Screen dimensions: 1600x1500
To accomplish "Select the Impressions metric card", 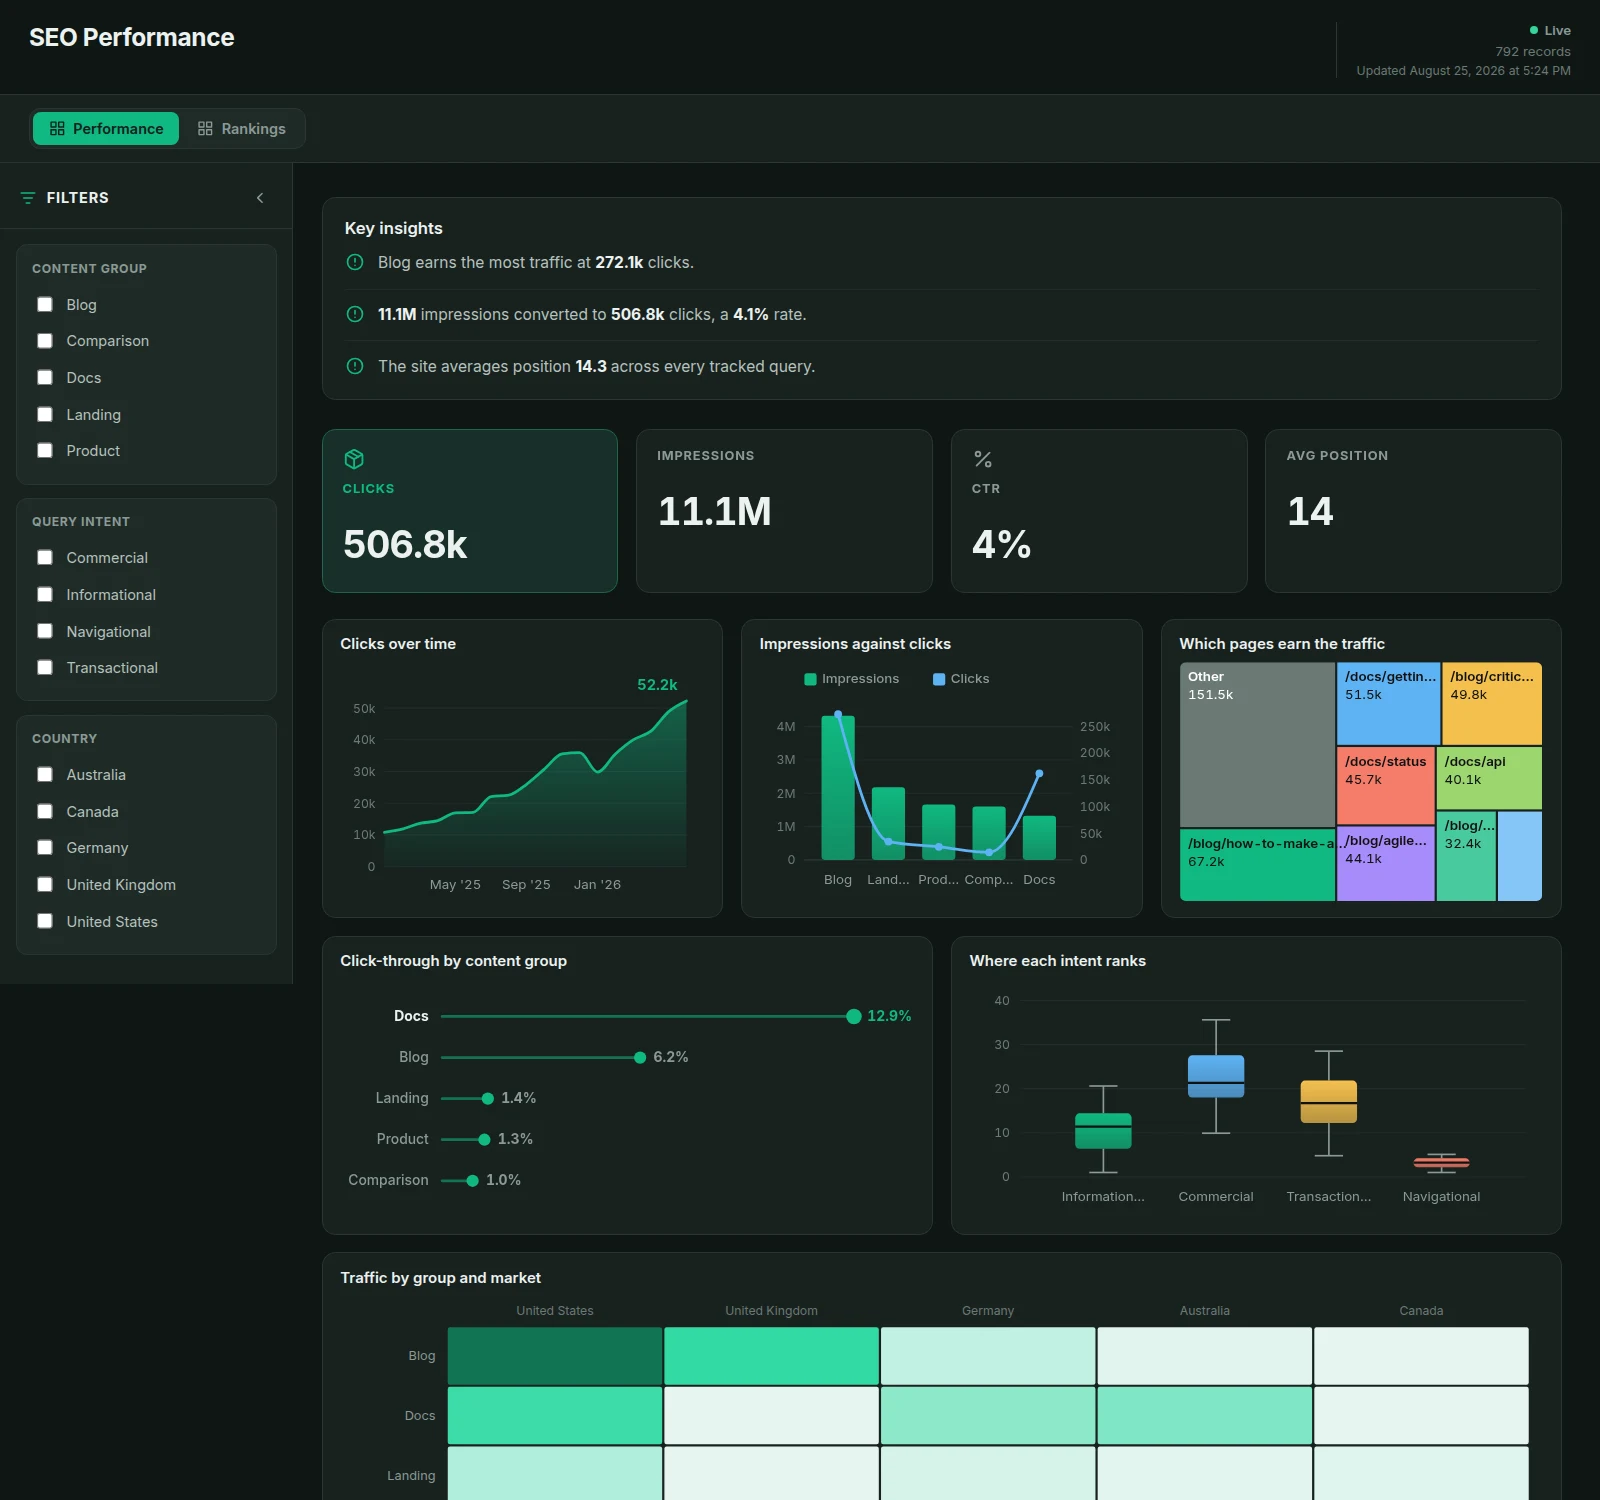I will (x=784, y=511).
